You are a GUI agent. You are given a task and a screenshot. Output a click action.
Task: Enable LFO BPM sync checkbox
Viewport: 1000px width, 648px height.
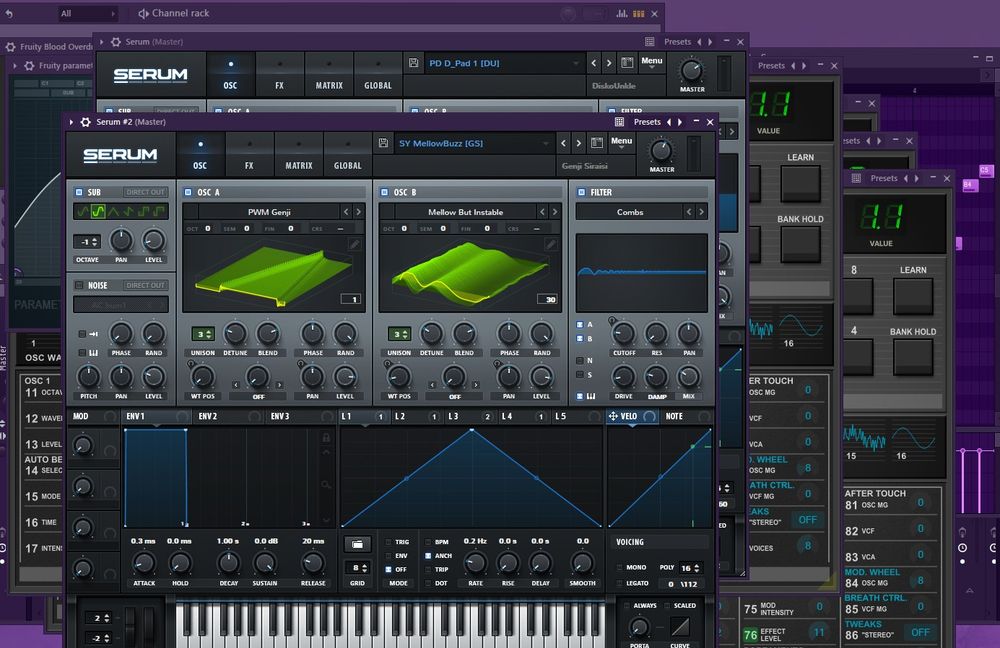click(428, 542)
